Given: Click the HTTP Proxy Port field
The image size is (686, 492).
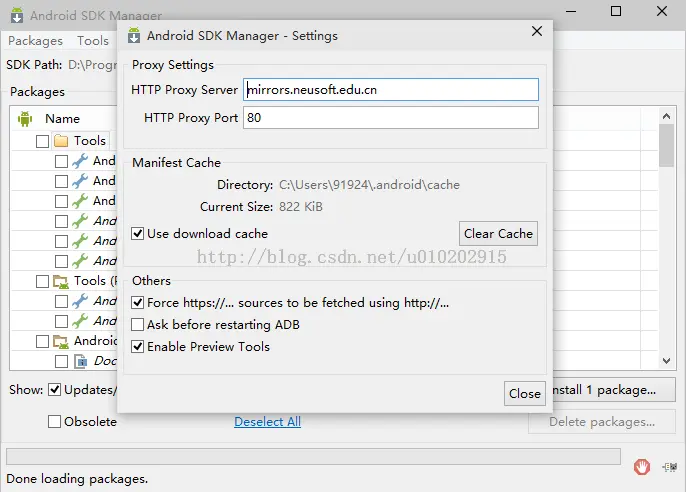Looking at the screenshot, I should pyautogui.click(x=391, y=118).
